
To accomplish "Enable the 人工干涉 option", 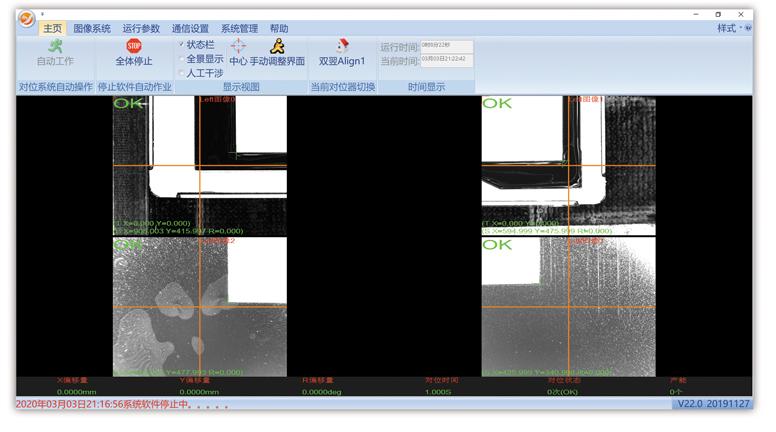I will (181, 73).
